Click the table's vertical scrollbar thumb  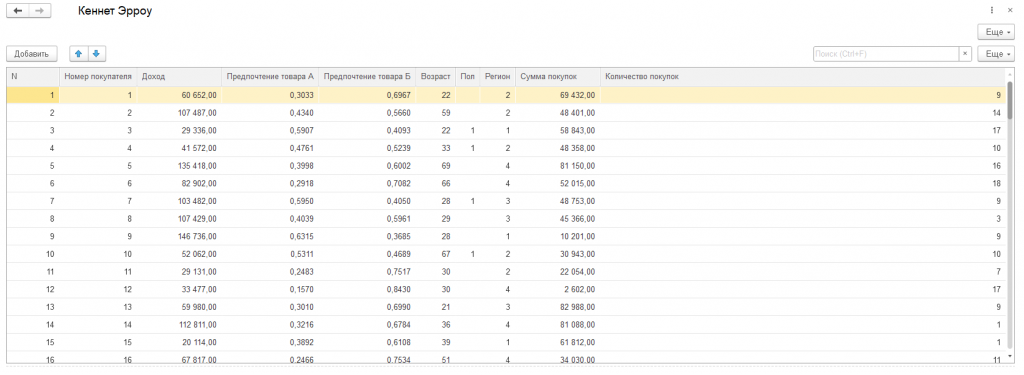(x=1010, y=101)
